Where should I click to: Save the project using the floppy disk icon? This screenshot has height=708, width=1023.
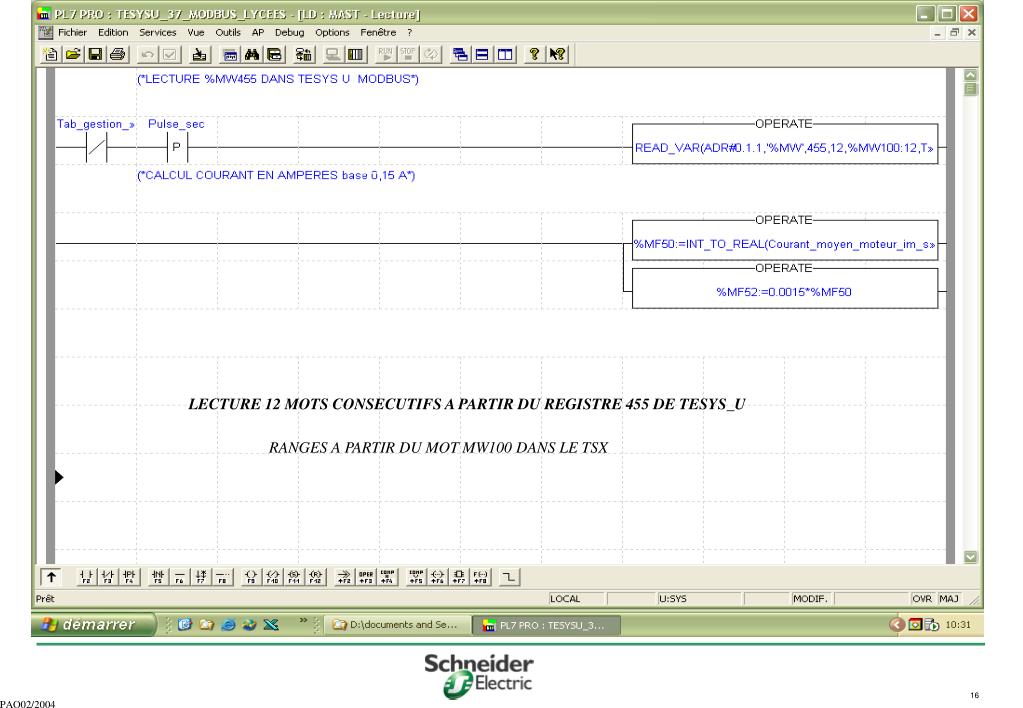pos(95,55)
